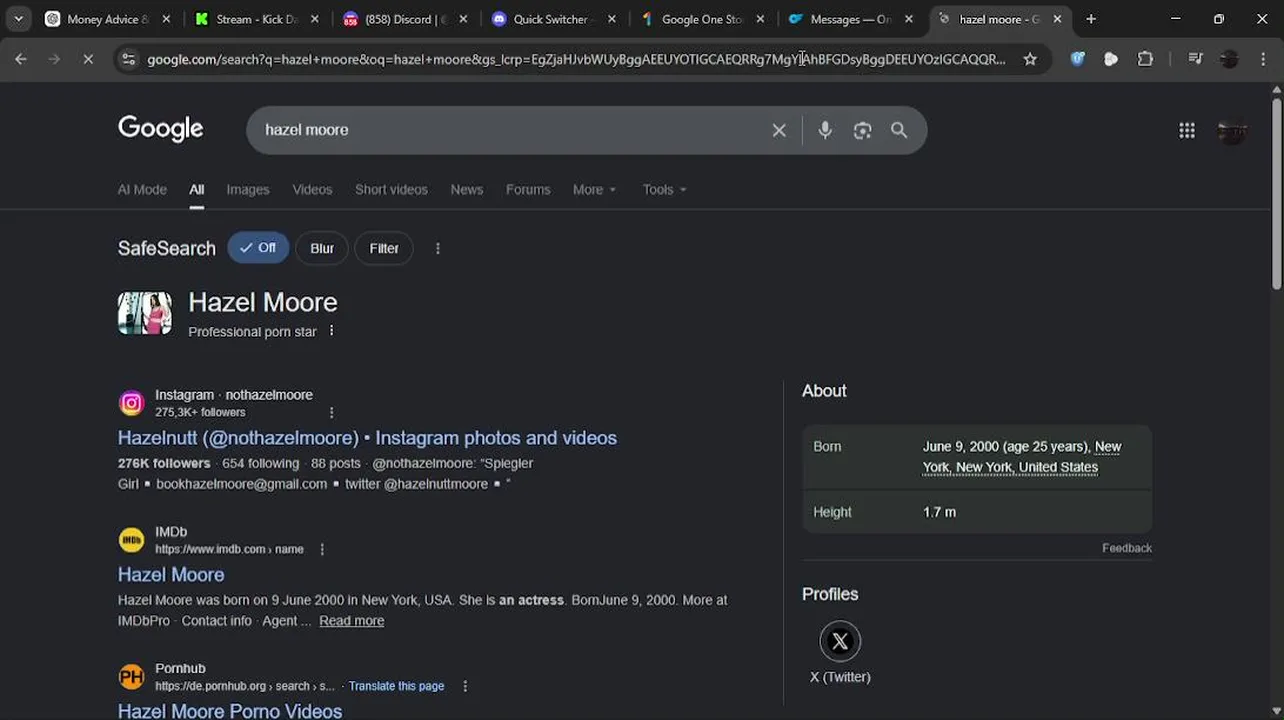The image size is (1284, 720).
Task: Expand the Tools dropdown
Action: pos(665,189)
